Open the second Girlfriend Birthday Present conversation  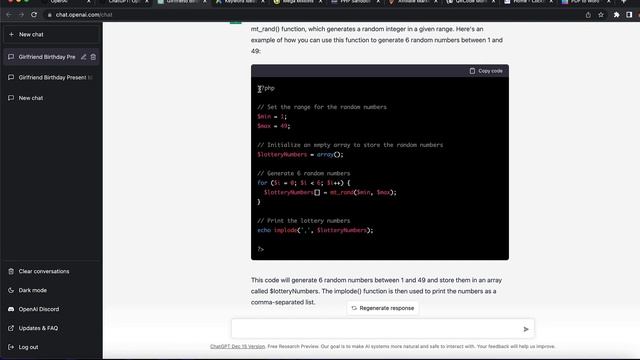pyautogui.click(x=51, y=78)
